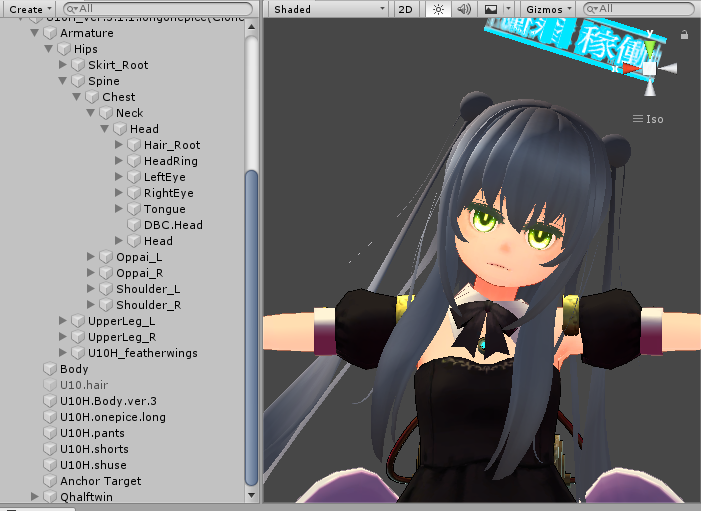The width and height of the screenshot is (701, 511).
Task: Toggle scene effects image icon
Action: pyautogui.click(x=491, y=9)
